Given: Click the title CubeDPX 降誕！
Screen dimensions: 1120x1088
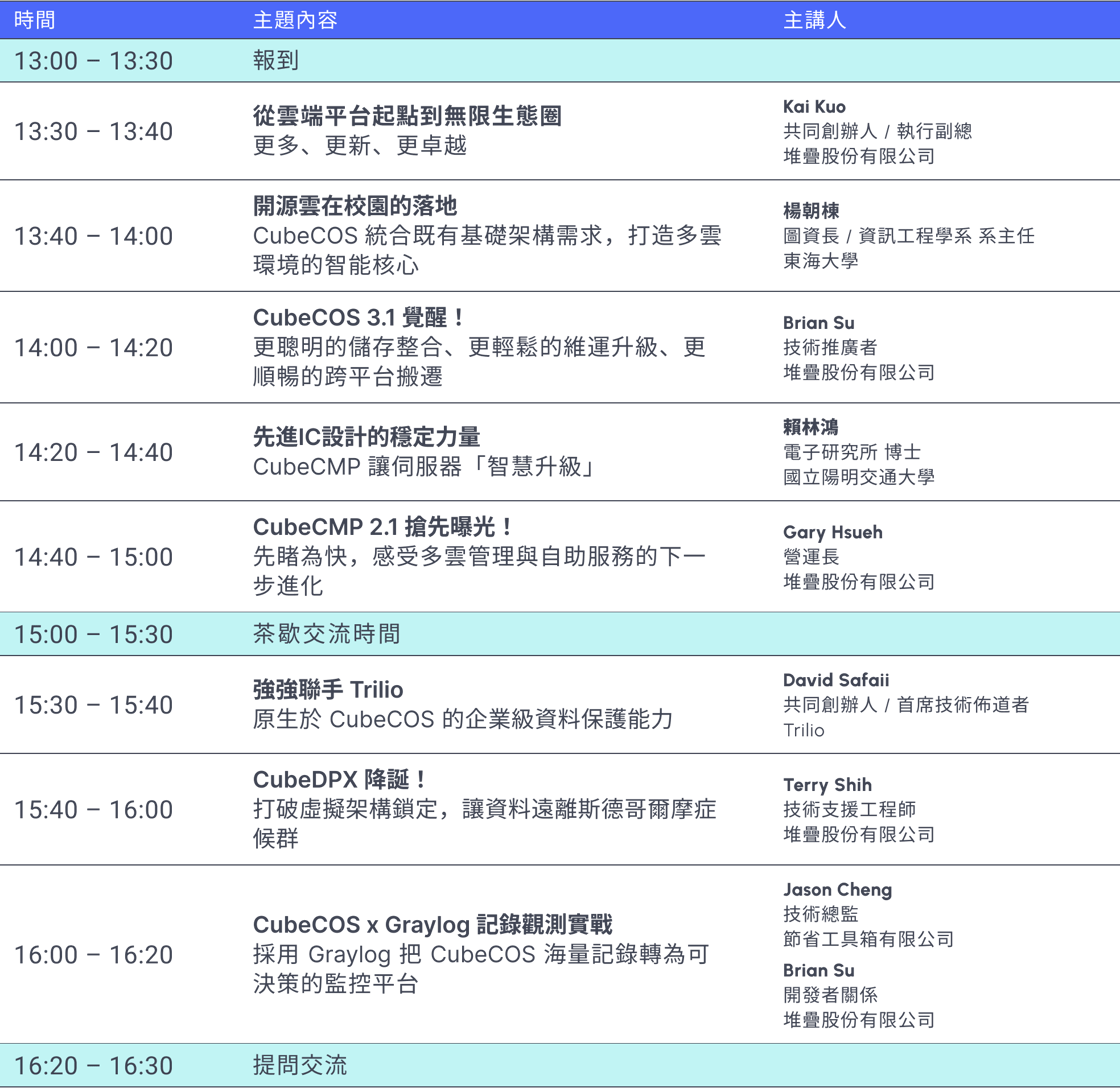Looking at the screenshot, I should (x=341, y=779).
